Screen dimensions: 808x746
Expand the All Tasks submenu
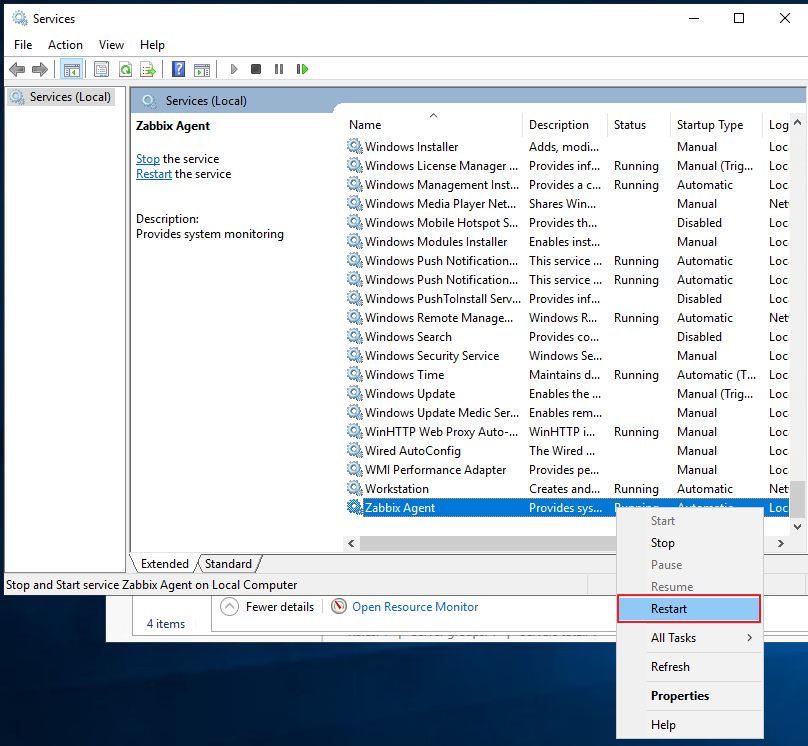click(x=689, y=638)
